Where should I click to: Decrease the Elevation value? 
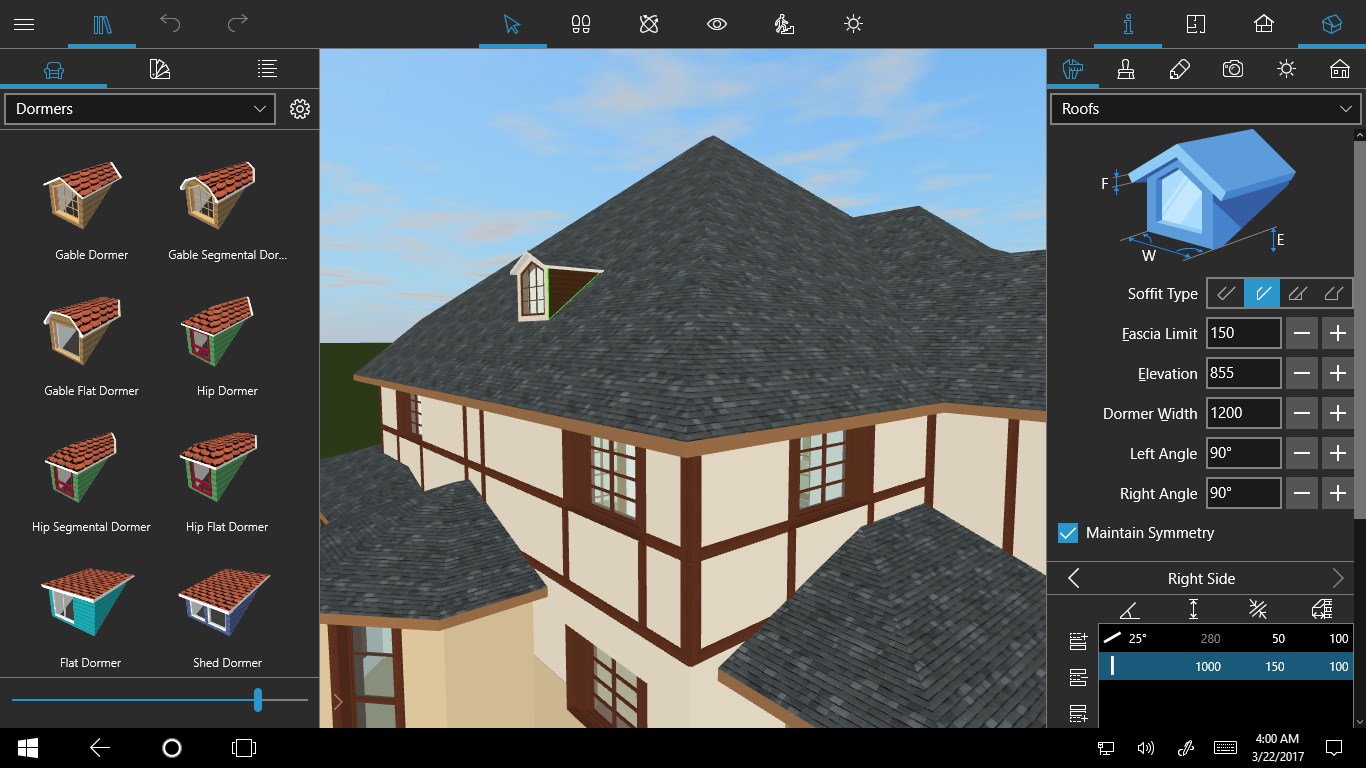coord(1302,373)
